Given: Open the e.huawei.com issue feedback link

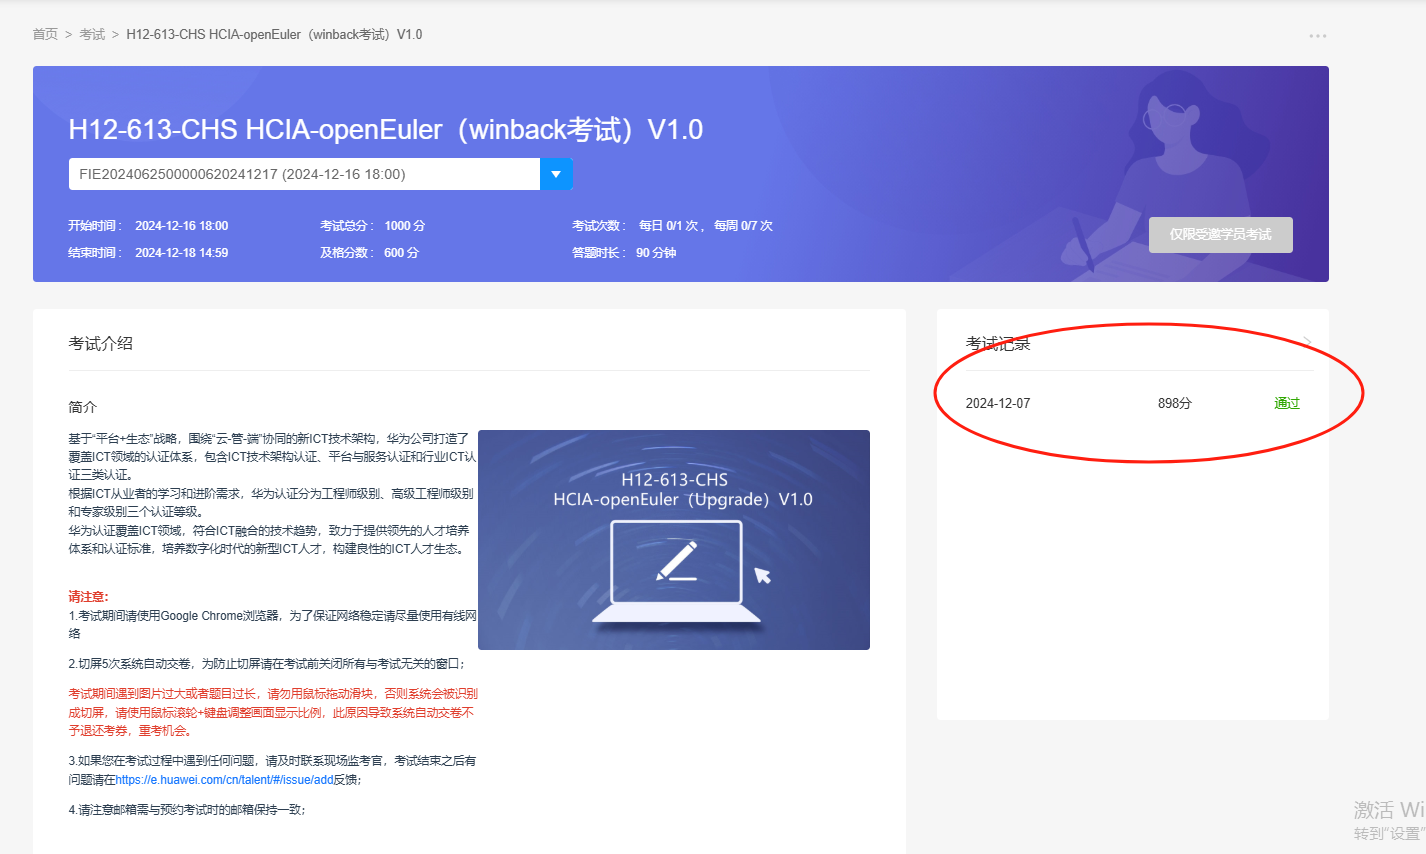Looking at the screenshot, I should (x=224, y=780).
